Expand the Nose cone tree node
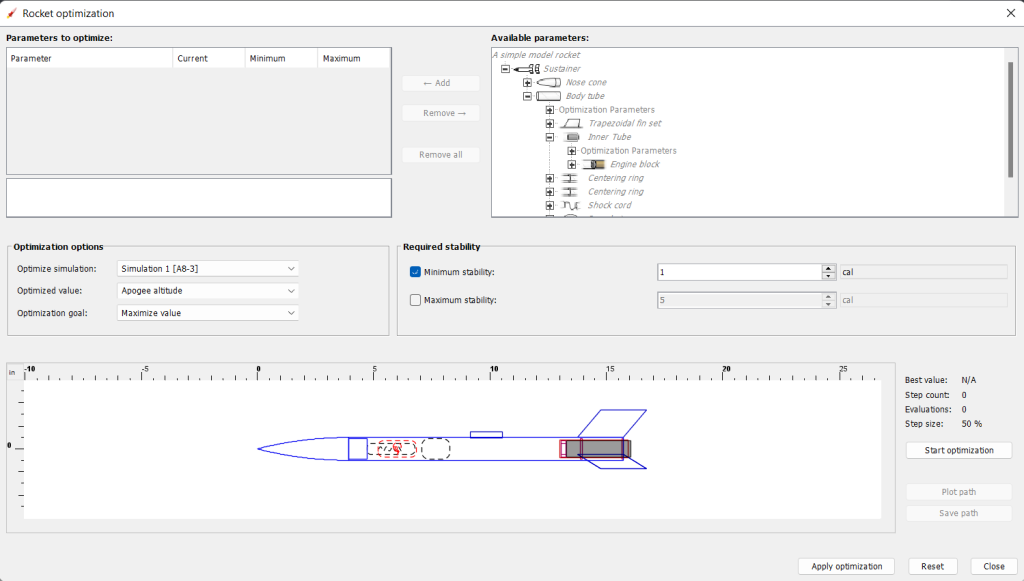 click(527, 83)
